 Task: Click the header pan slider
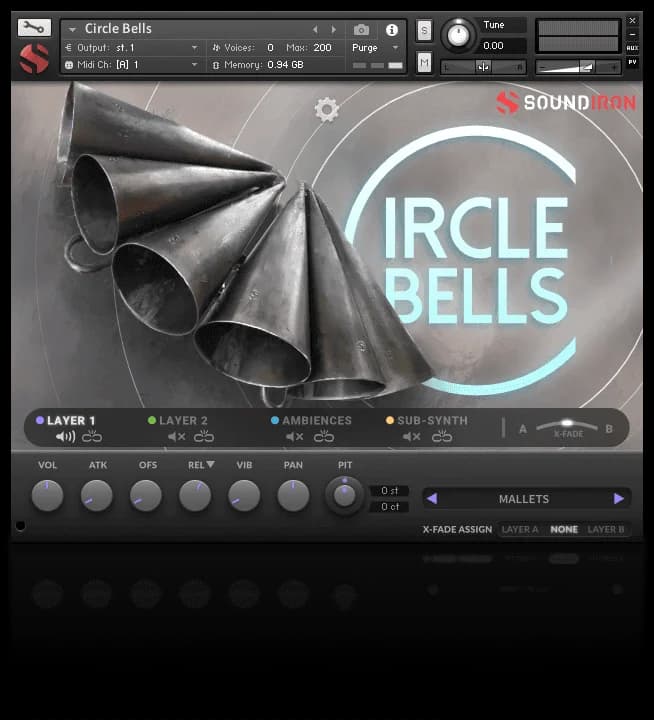[x=483, y=68]
